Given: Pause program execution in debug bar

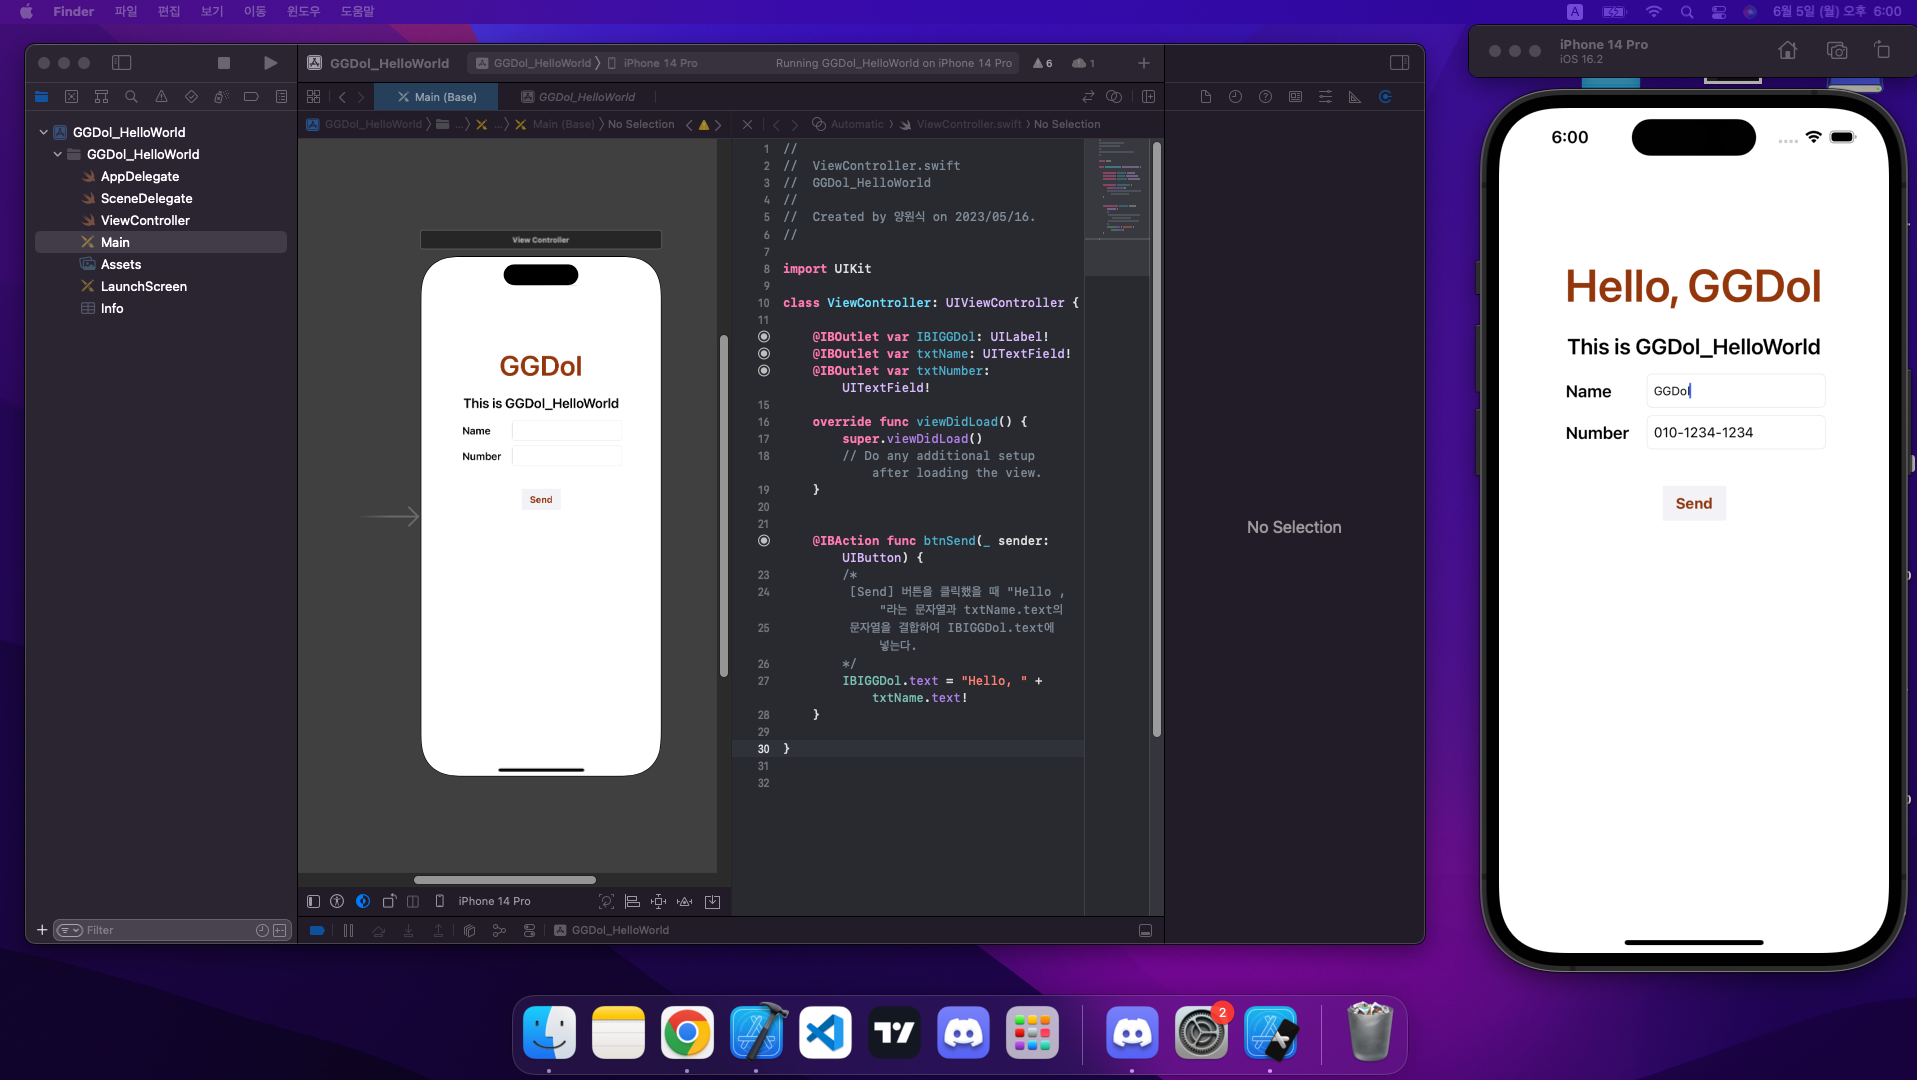Looking at the screenshot, I should coord(348,931).
